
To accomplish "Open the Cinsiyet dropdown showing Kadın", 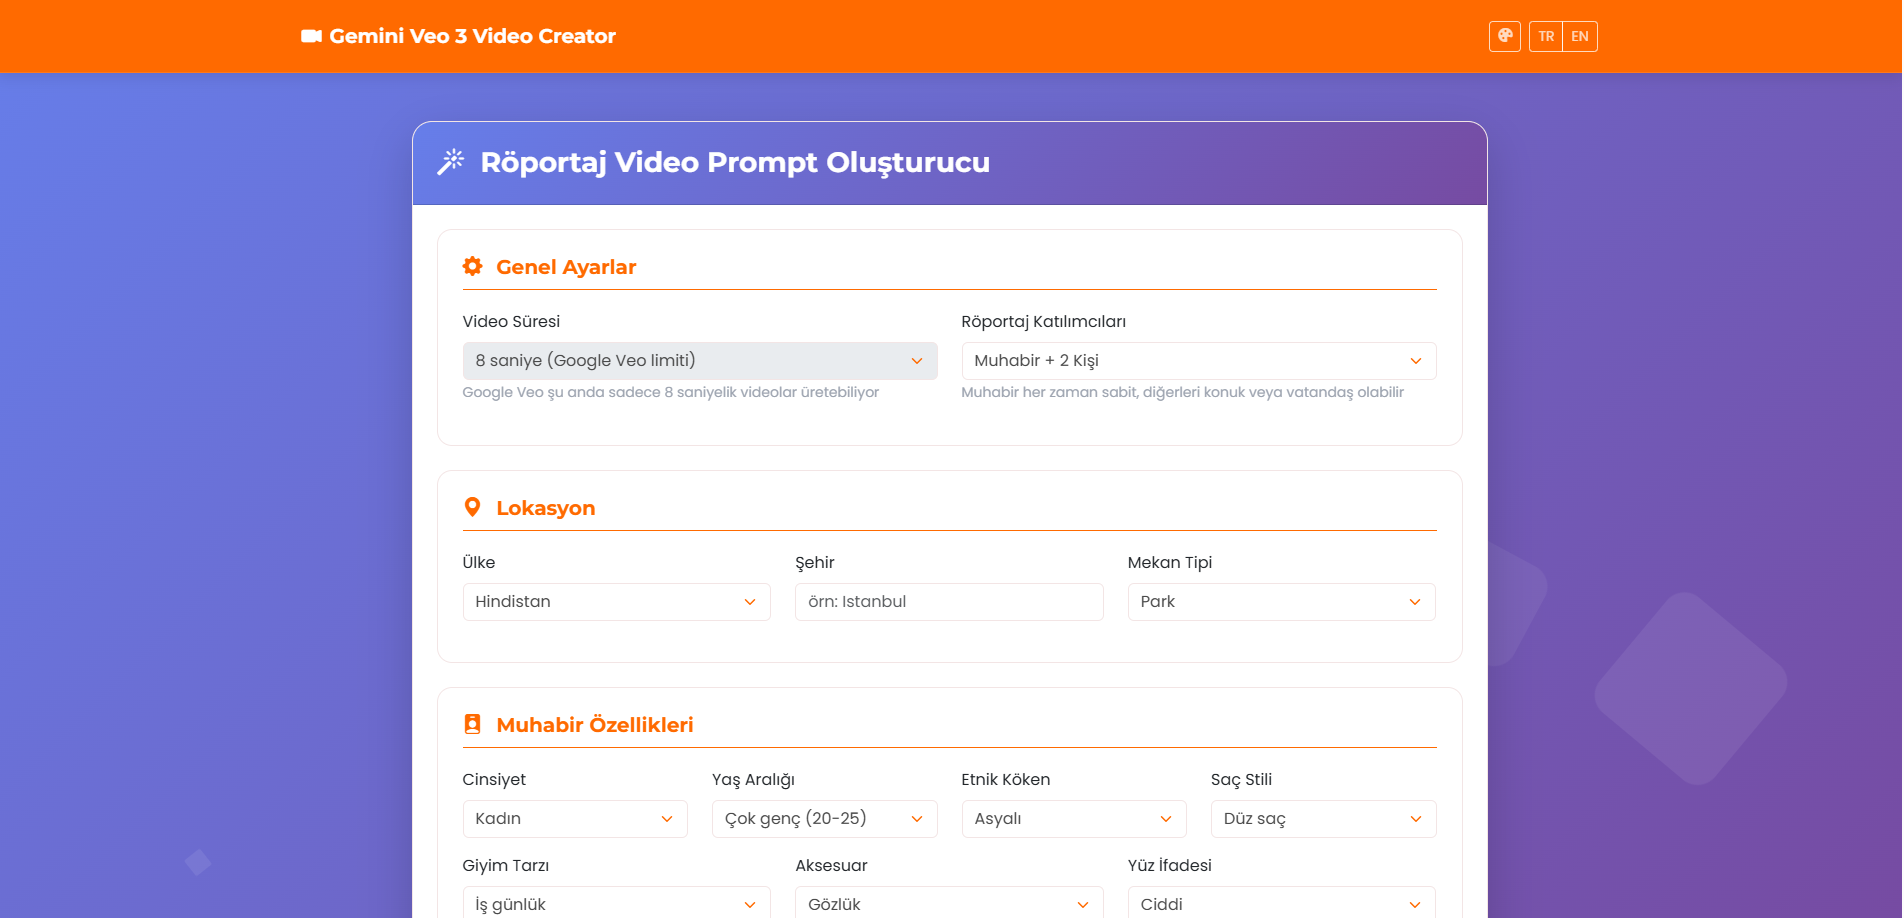I will tap(575, 819).
